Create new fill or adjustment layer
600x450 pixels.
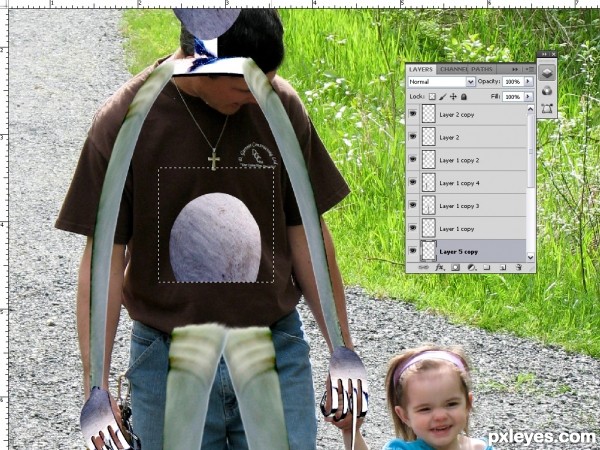point(471,267)
